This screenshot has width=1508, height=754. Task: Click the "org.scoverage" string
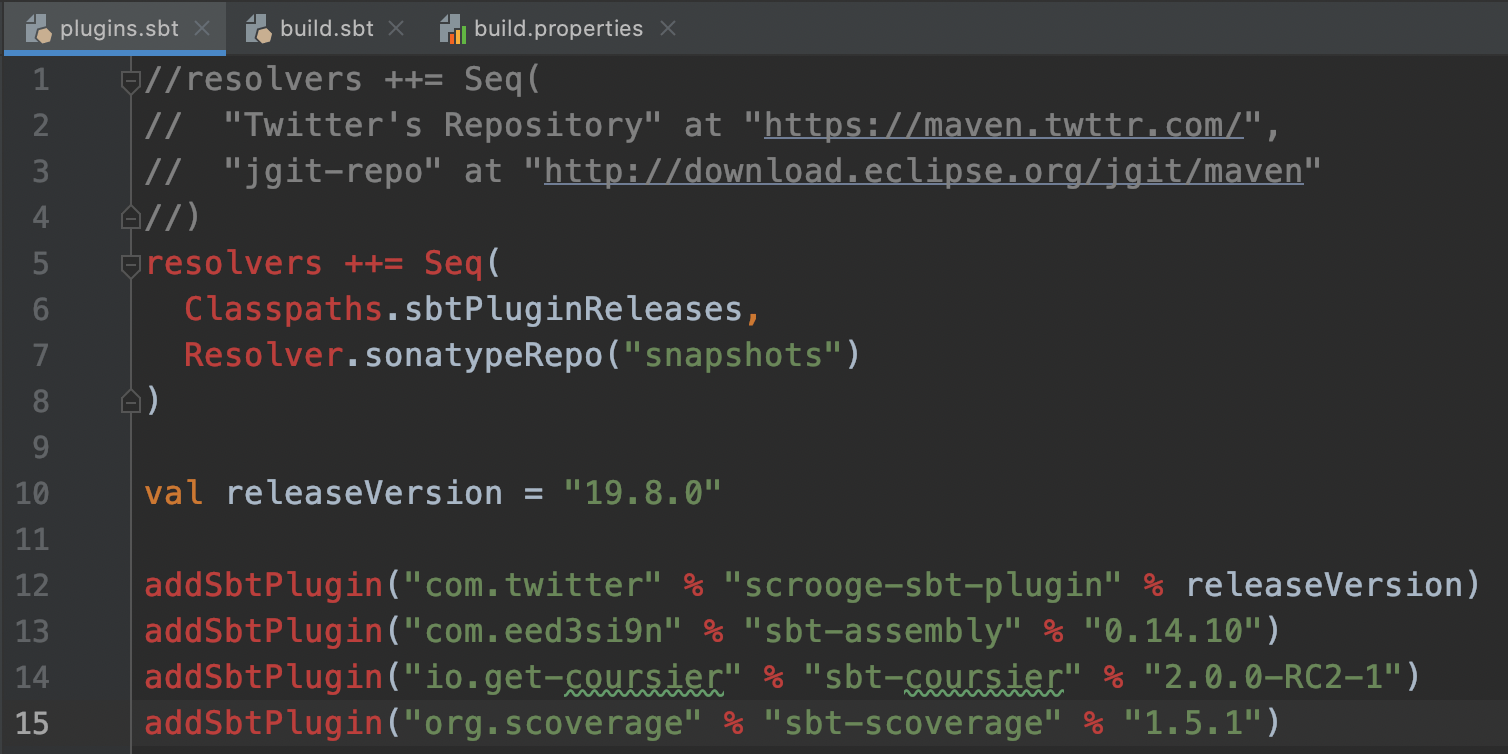(553, 722)
